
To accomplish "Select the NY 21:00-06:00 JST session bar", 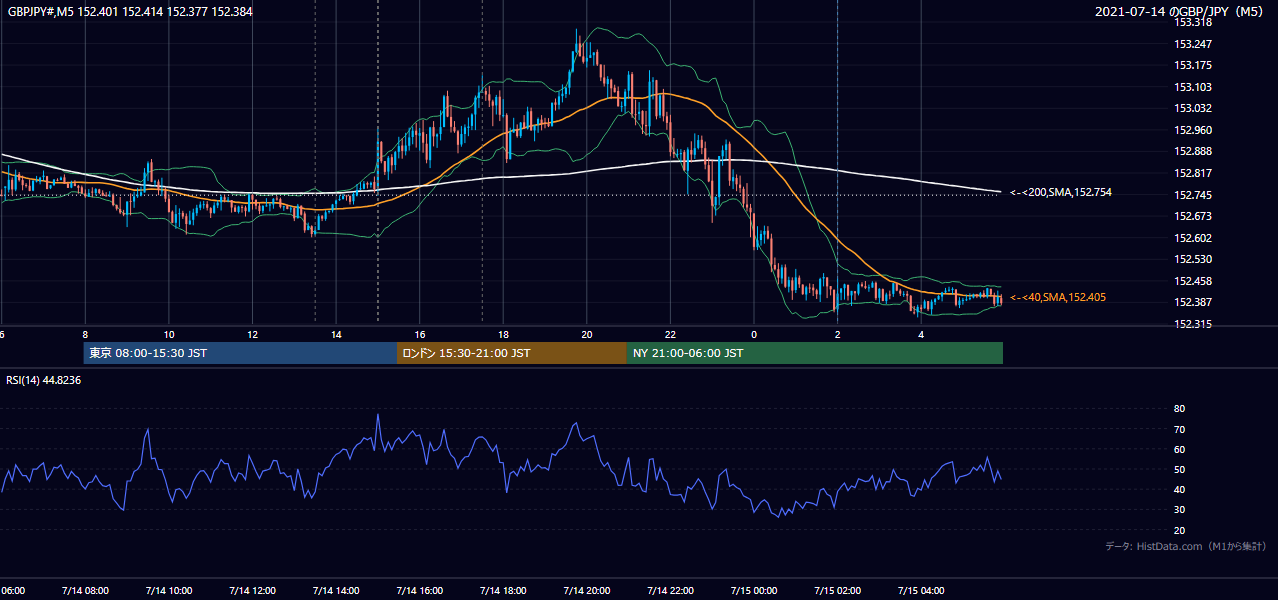I will coord(814,353).
